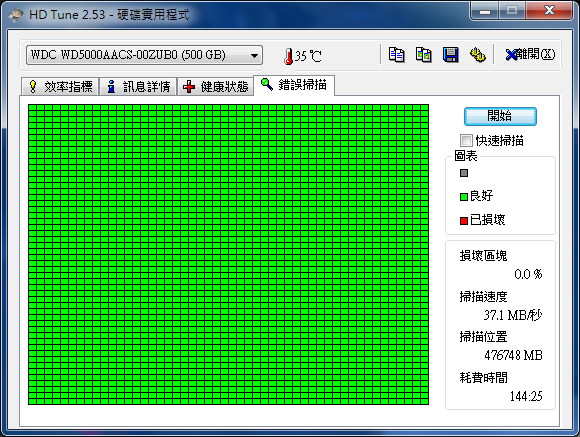Switch to the 健康狀態 tab
The width and height of the screenshot is (580, 437).
(216, 87)
